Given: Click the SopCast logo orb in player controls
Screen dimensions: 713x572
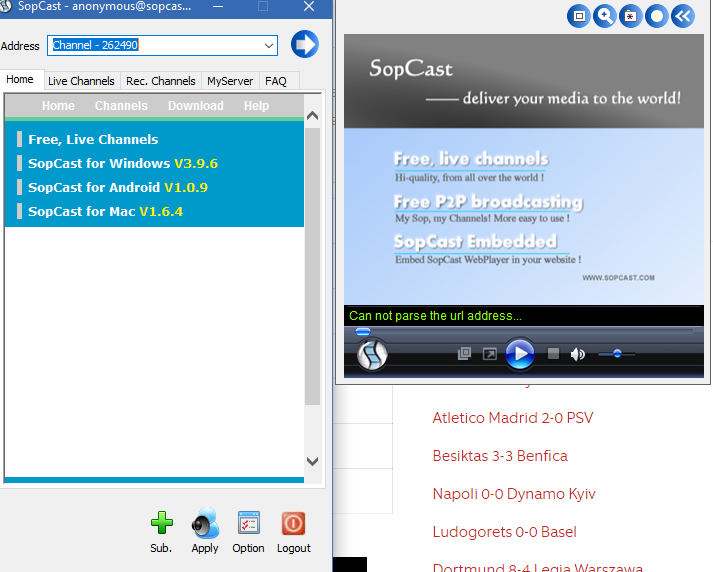Looking at the screenshot, I should pyautogui.click(x=372, y=354).
